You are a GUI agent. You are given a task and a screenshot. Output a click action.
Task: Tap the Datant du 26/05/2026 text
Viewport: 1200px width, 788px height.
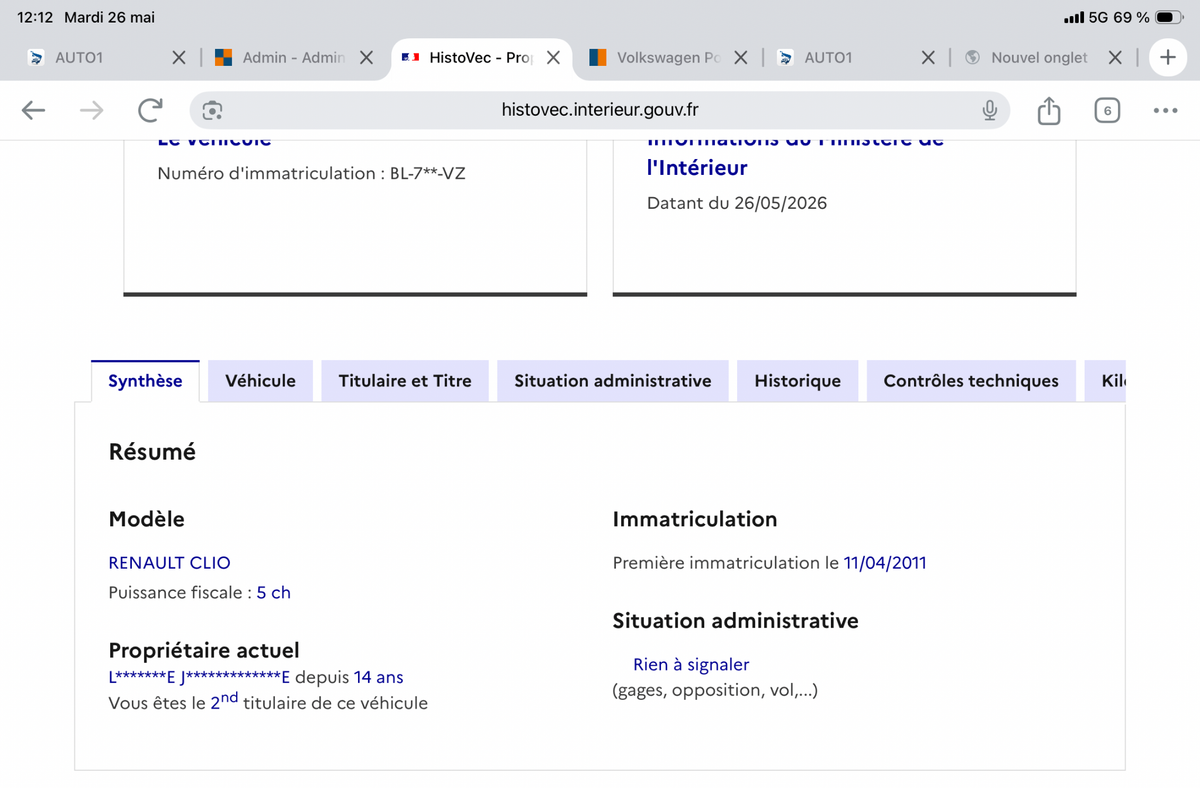[x=737, y=204]
